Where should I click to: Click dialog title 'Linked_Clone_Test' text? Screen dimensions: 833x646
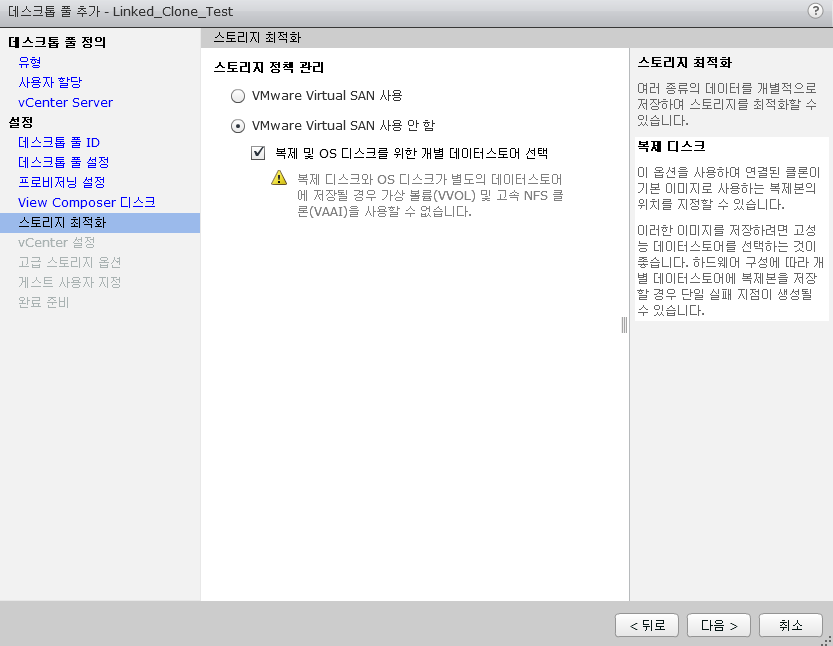(x=173, y=12)
